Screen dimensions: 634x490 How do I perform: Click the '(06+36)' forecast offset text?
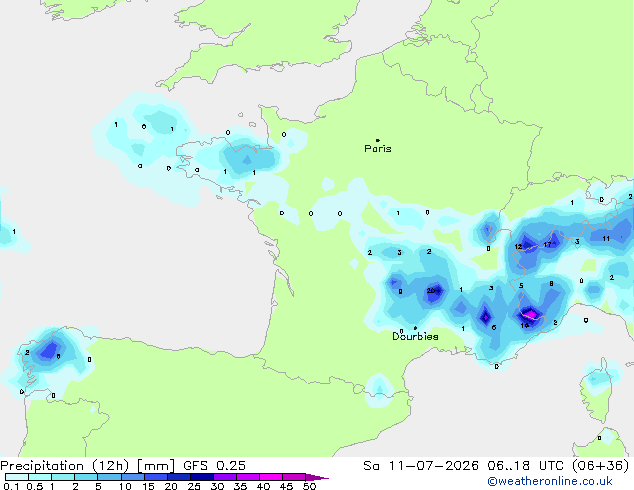[x=600, y=466]
